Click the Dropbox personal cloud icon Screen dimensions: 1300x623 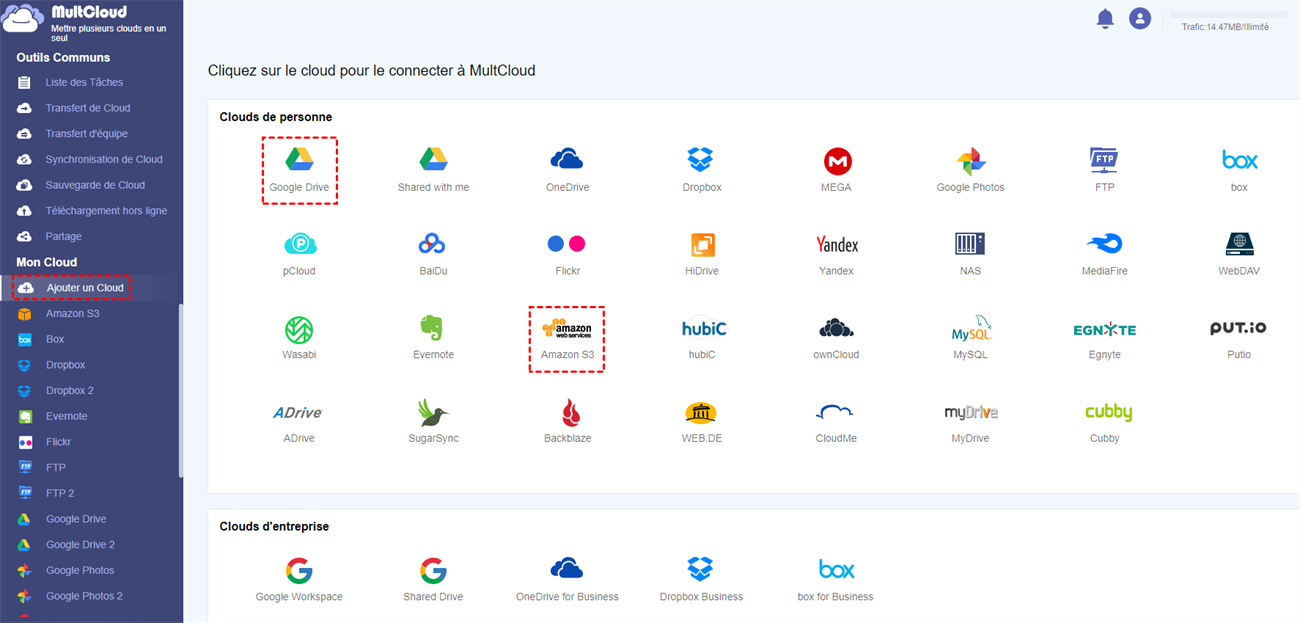point(701,160)
